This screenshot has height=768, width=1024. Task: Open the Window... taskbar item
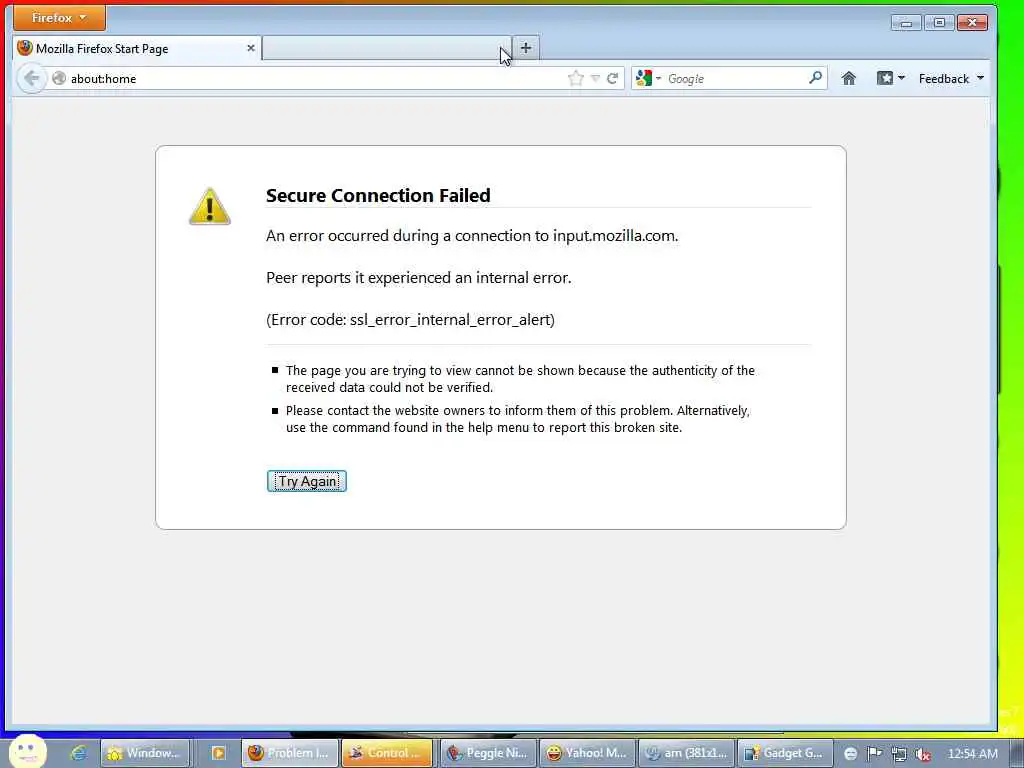pos(145,753)
